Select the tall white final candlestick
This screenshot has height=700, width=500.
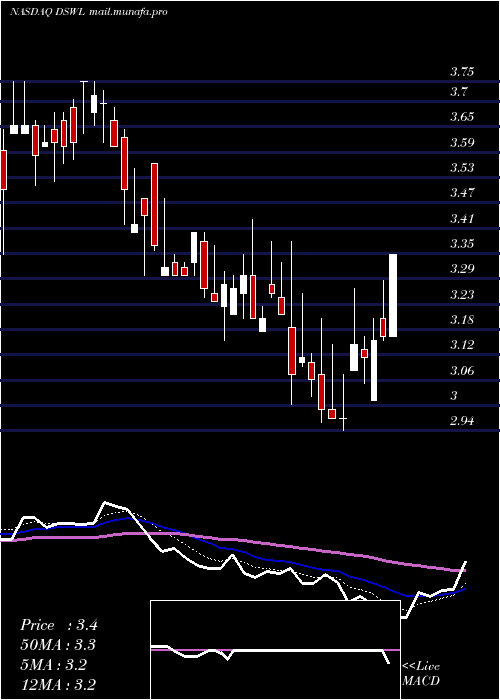tap(393, 295)
